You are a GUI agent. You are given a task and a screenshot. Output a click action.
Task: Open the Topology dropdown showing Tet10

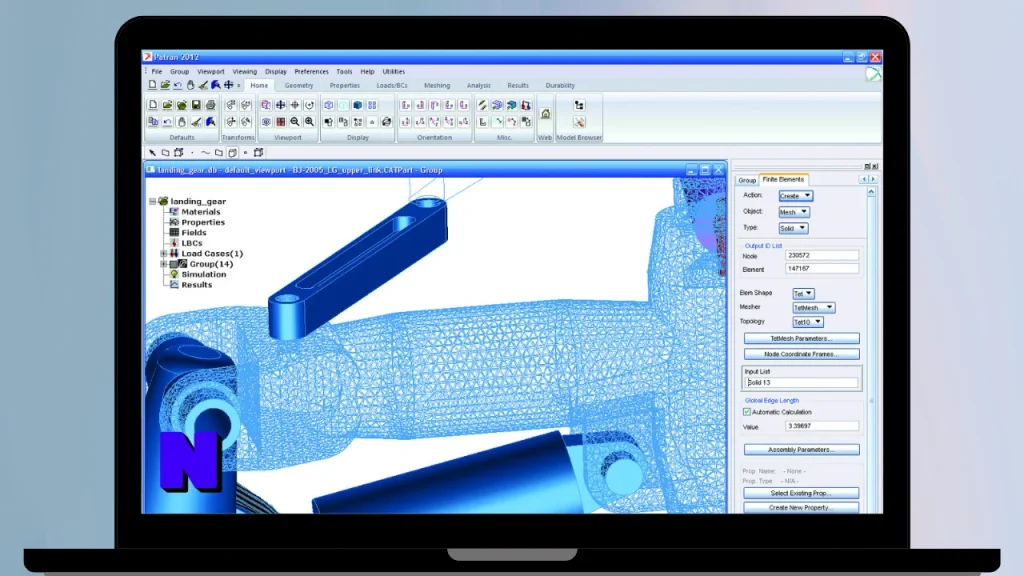tap(808, 322)
